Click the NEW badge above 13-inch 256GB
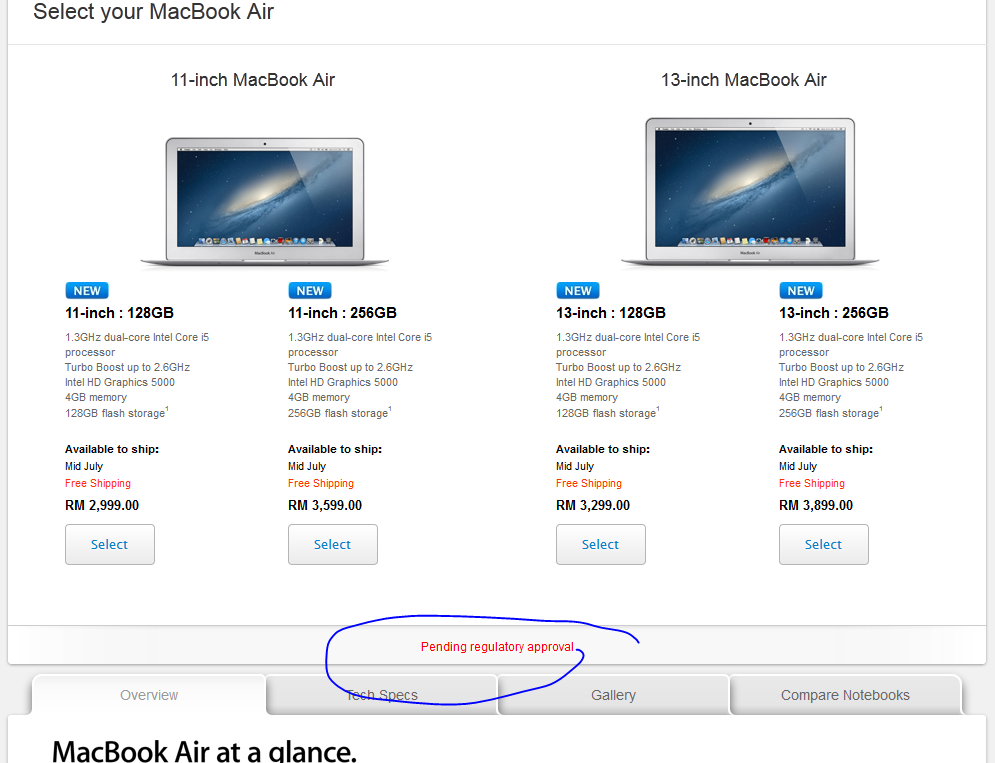Viewport: 995px width, 763px height. pos(801,290)
